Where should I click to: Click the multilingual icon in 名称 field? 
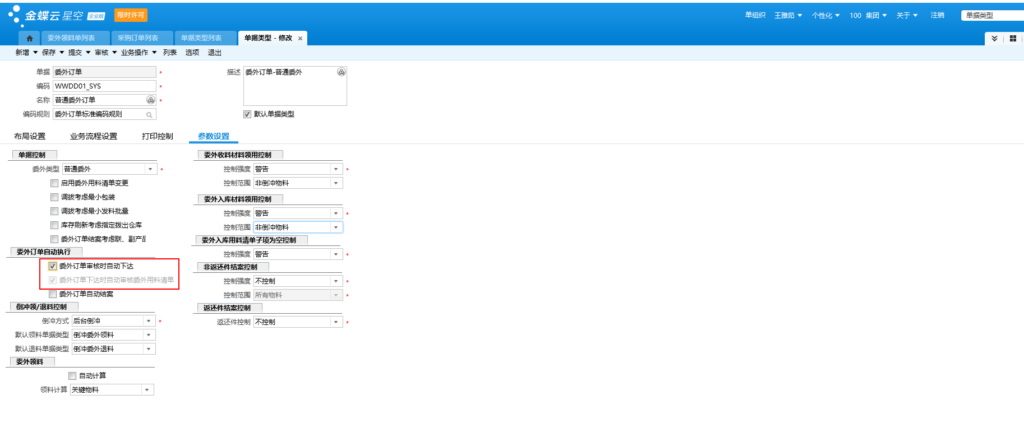(x=150, y=100)
